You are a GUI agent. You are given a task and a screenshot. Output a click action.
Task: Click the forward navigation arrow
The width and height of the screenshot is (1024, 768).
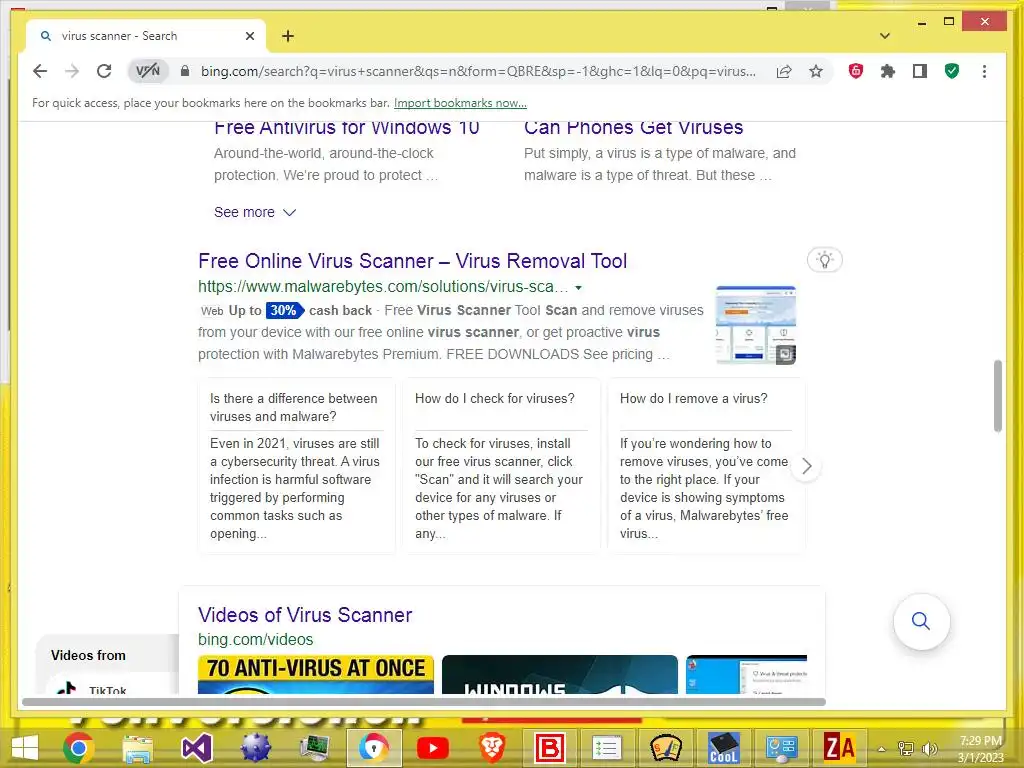72,71
